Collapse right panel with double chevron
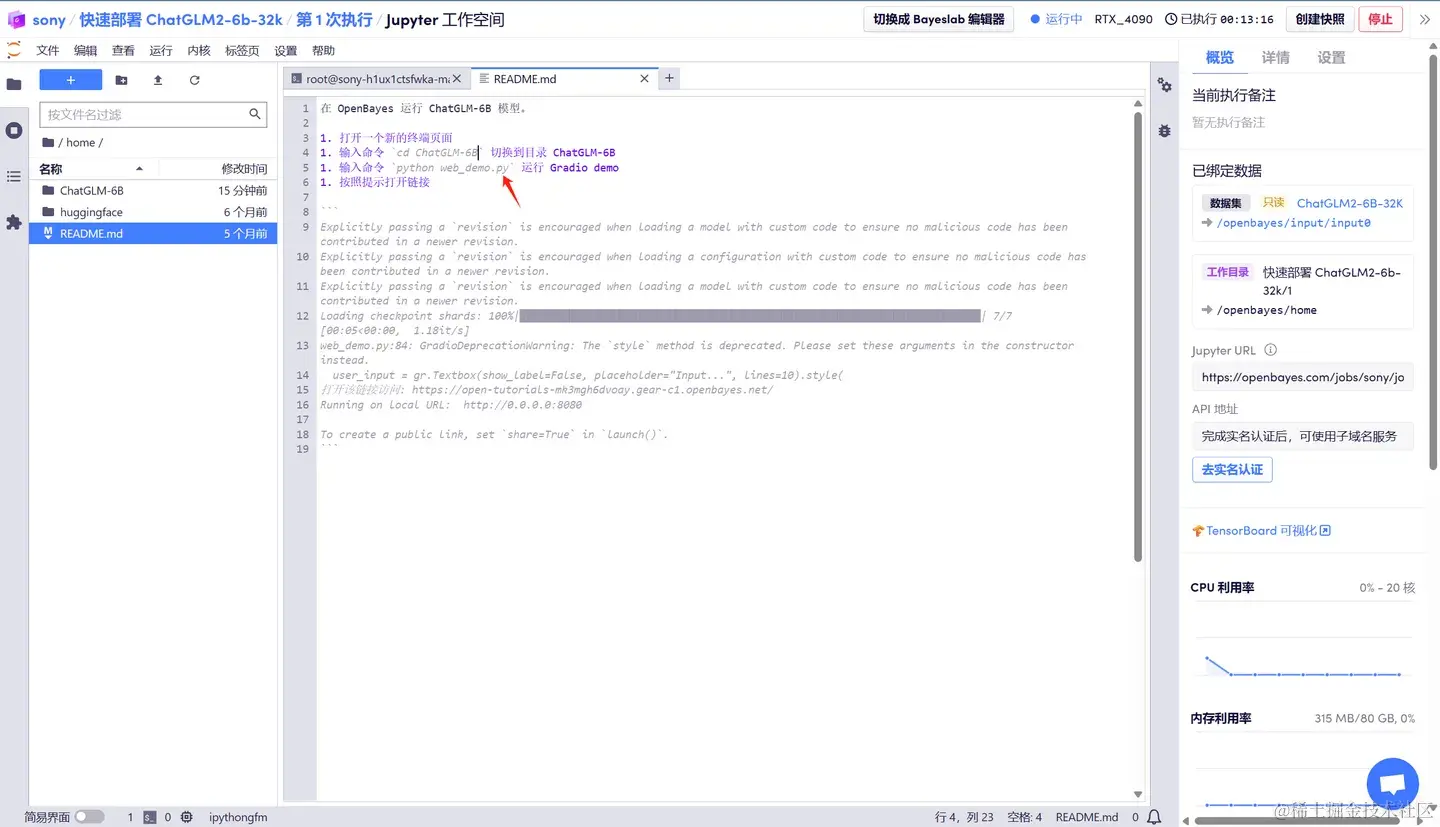This screenshot has height=827, width=1440. [1424, 19]
